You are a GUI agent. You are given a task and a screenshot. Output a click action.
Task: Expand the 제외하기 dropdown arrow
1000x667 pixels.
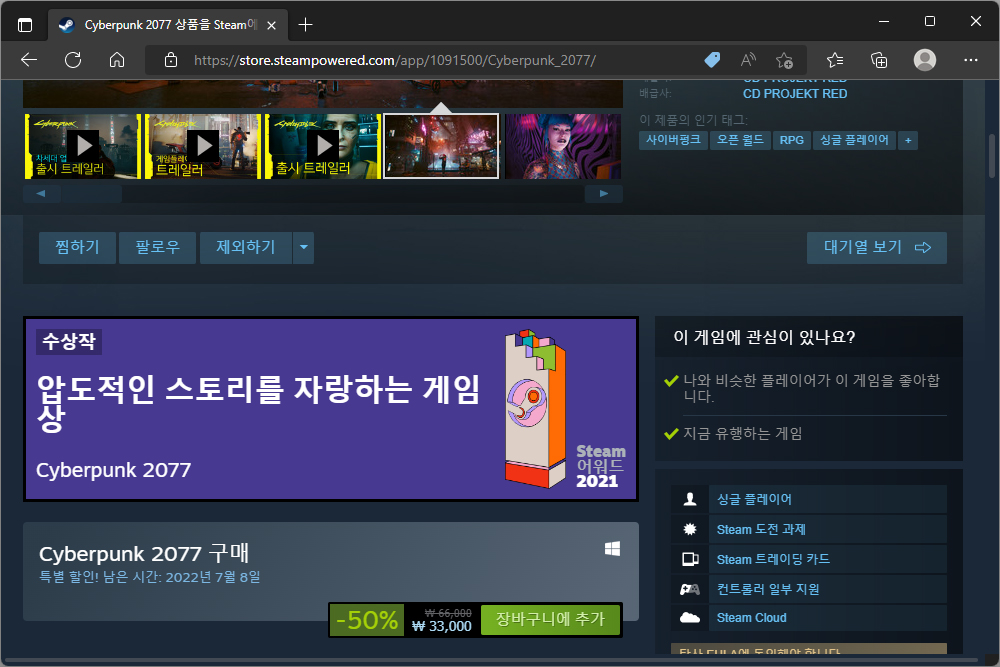pyautogui.click(x=304, y=247)
